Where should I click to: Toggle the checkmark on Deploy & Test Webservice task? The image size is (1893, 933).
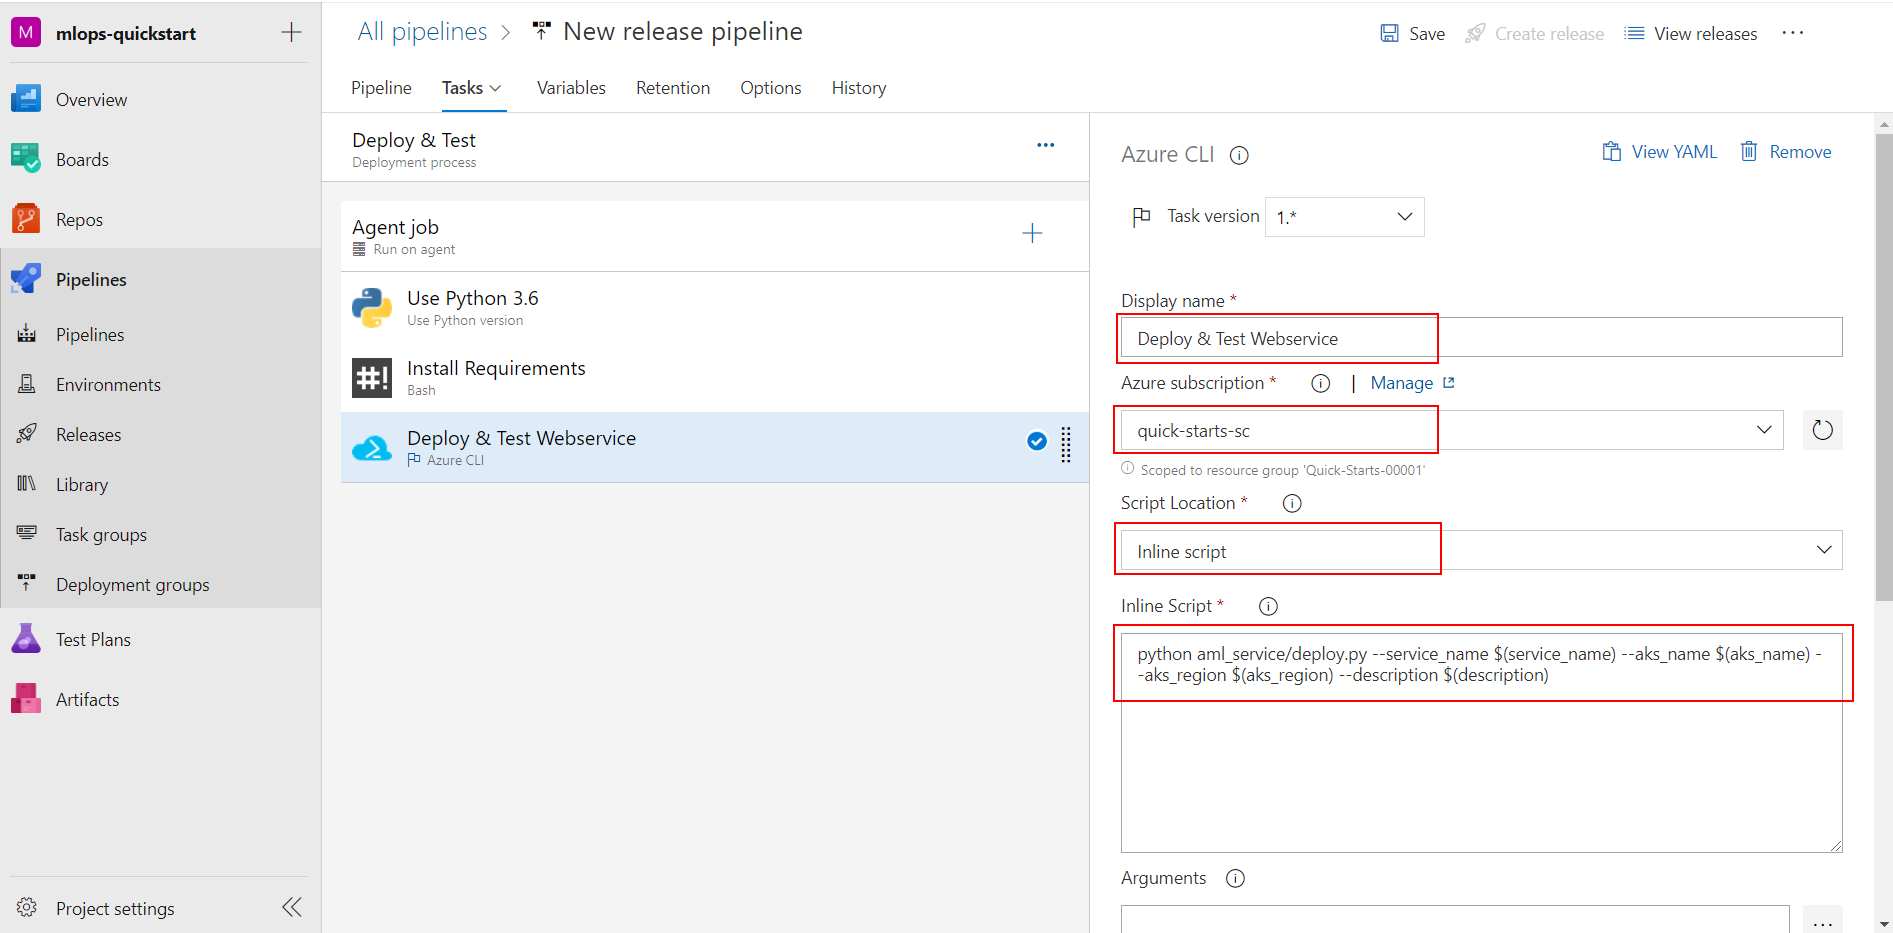[1037, 441]
